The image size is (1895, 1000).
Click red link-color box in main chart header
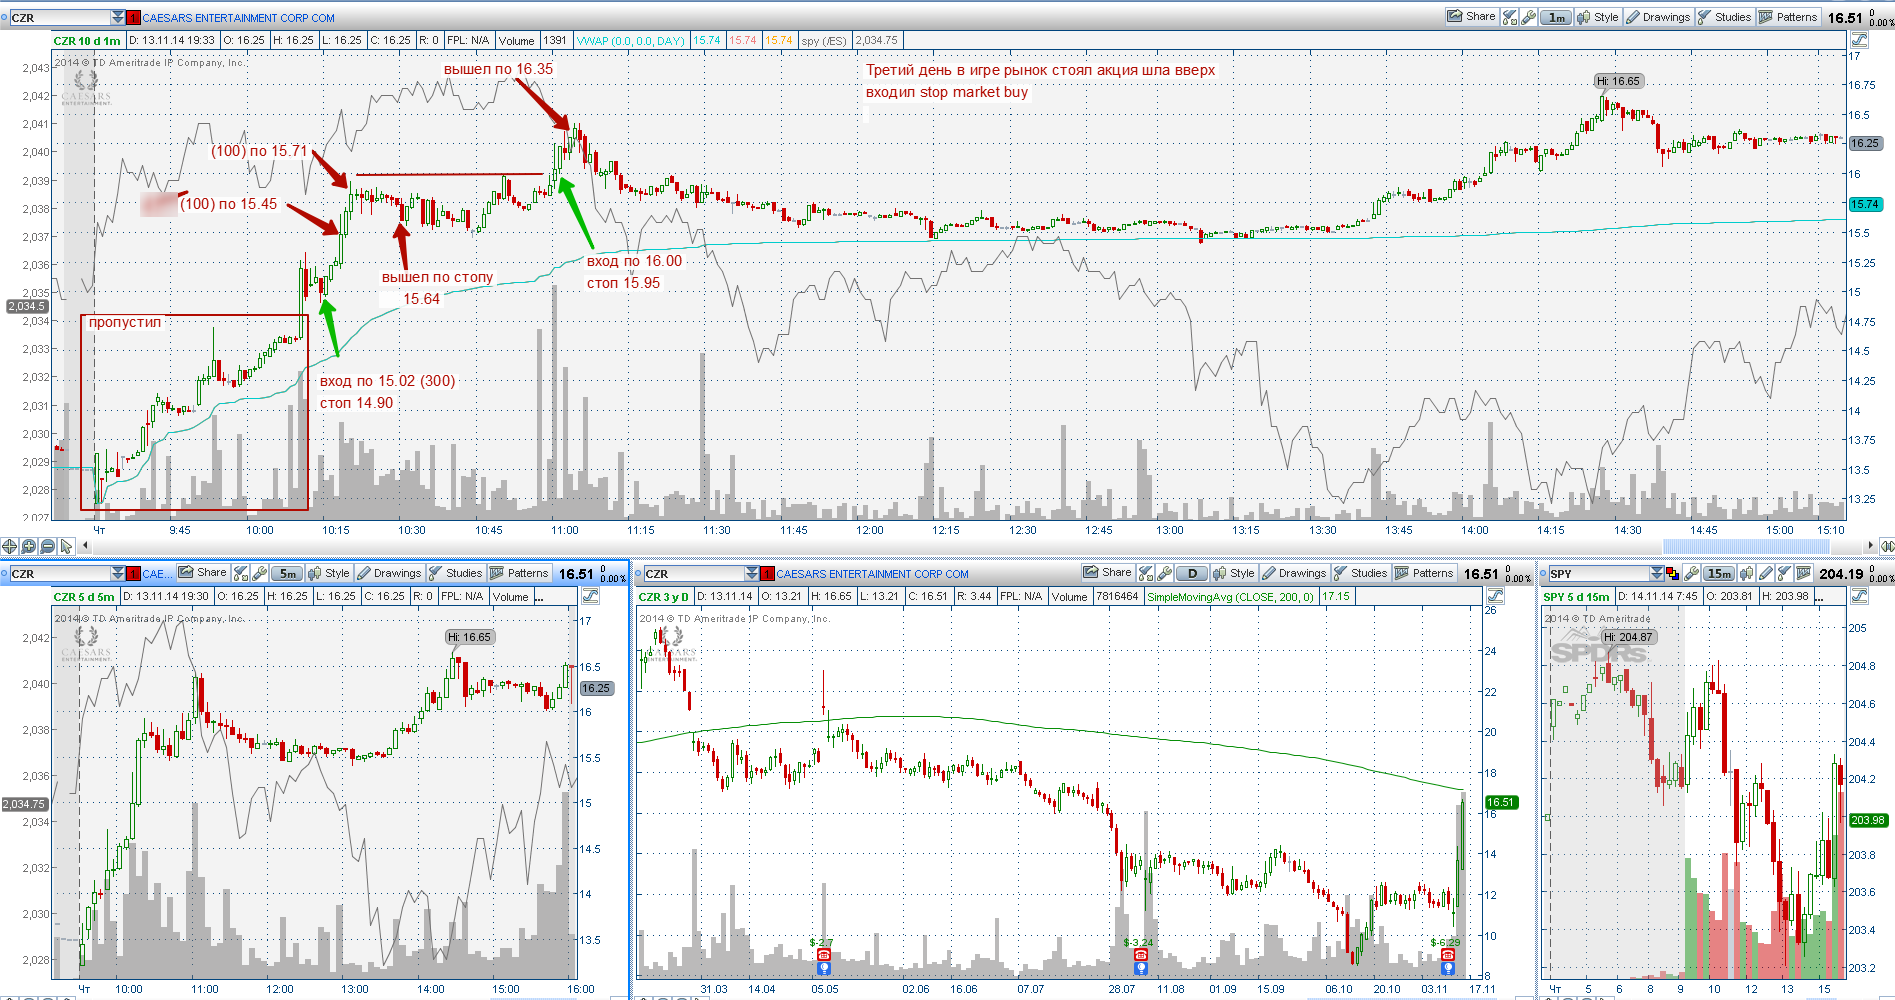click(x=134, y=17)
